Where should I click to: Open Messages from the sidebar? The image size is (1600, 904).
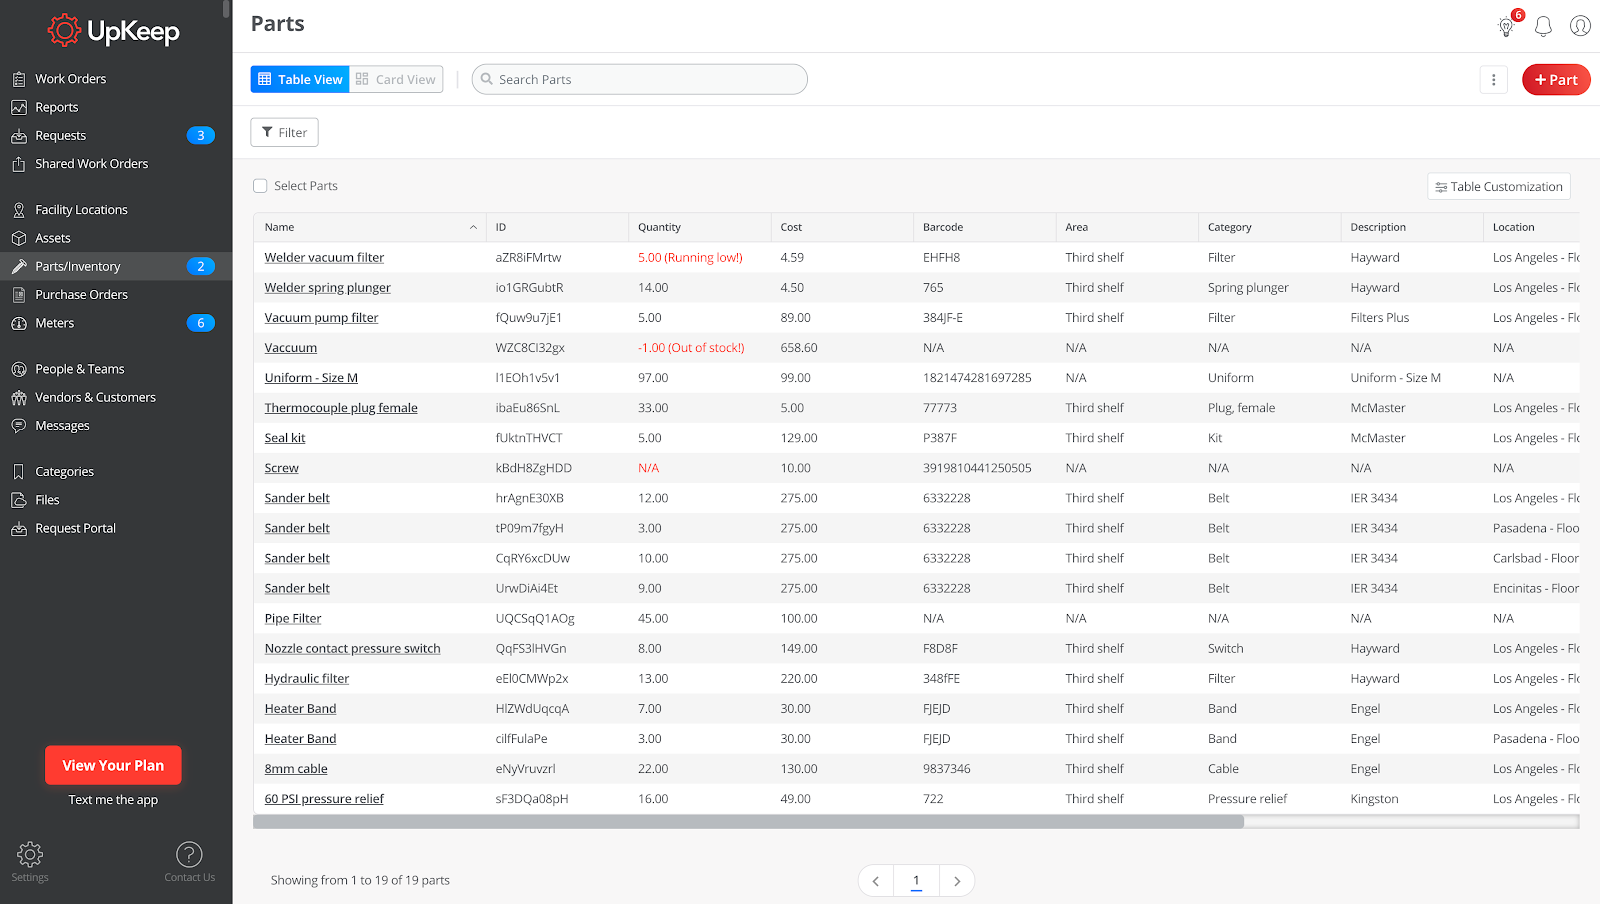coord(62,425)
